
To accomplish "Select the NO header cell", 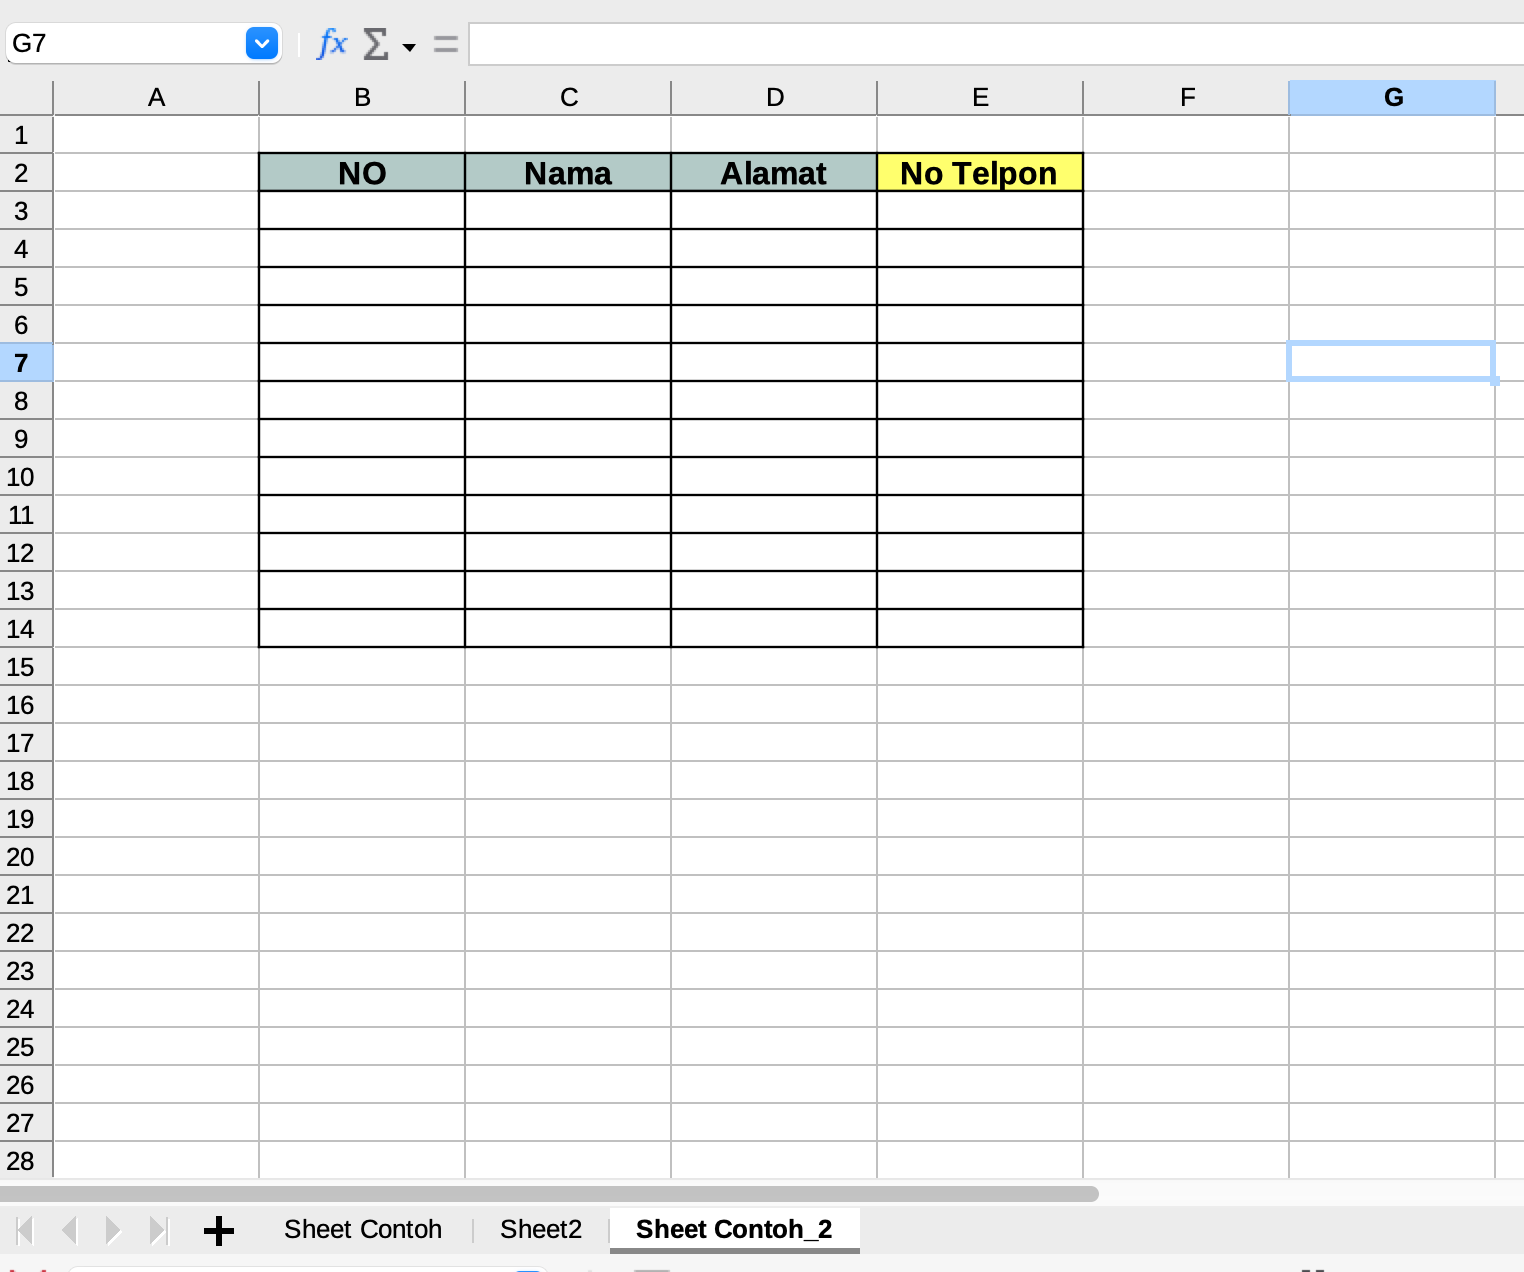I will pyautogui.click(x=362, y=173).
